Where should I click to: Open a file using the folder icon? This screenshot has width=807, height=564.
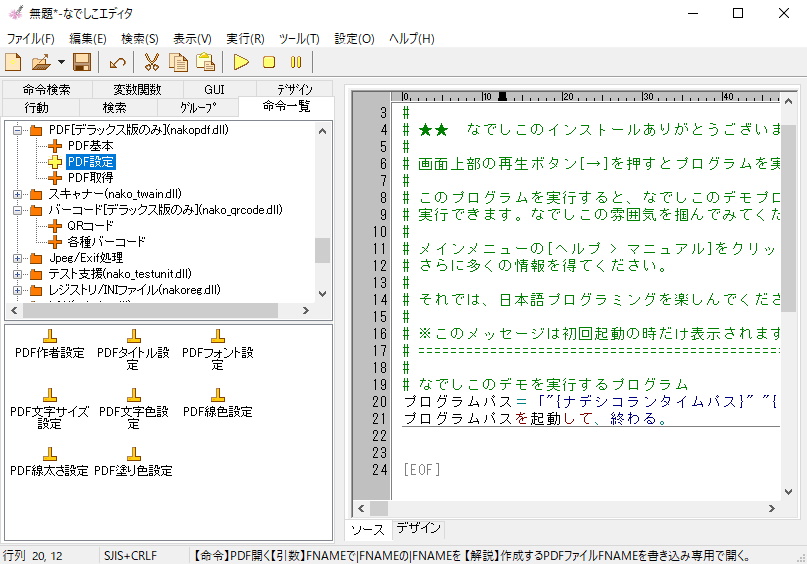click(41, 62)
